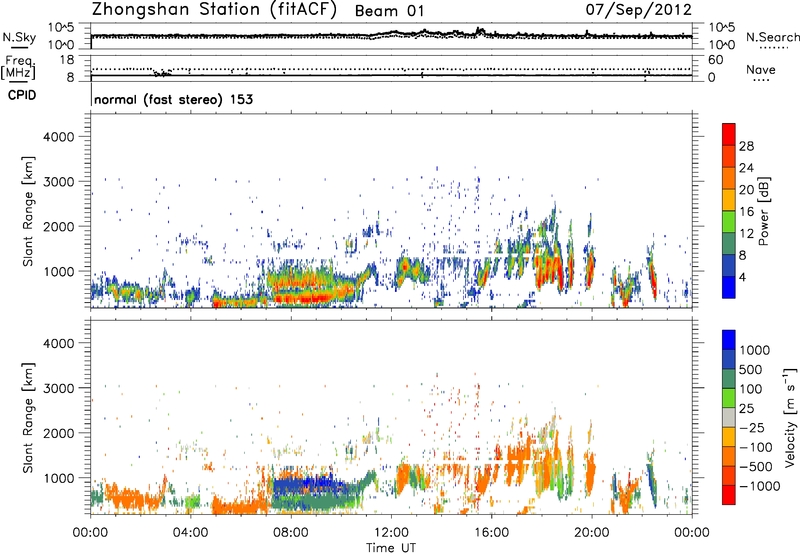Click the "4000" tick on the velocity panel
This screenshot has height=554, width=800.
tap(58, 343)
